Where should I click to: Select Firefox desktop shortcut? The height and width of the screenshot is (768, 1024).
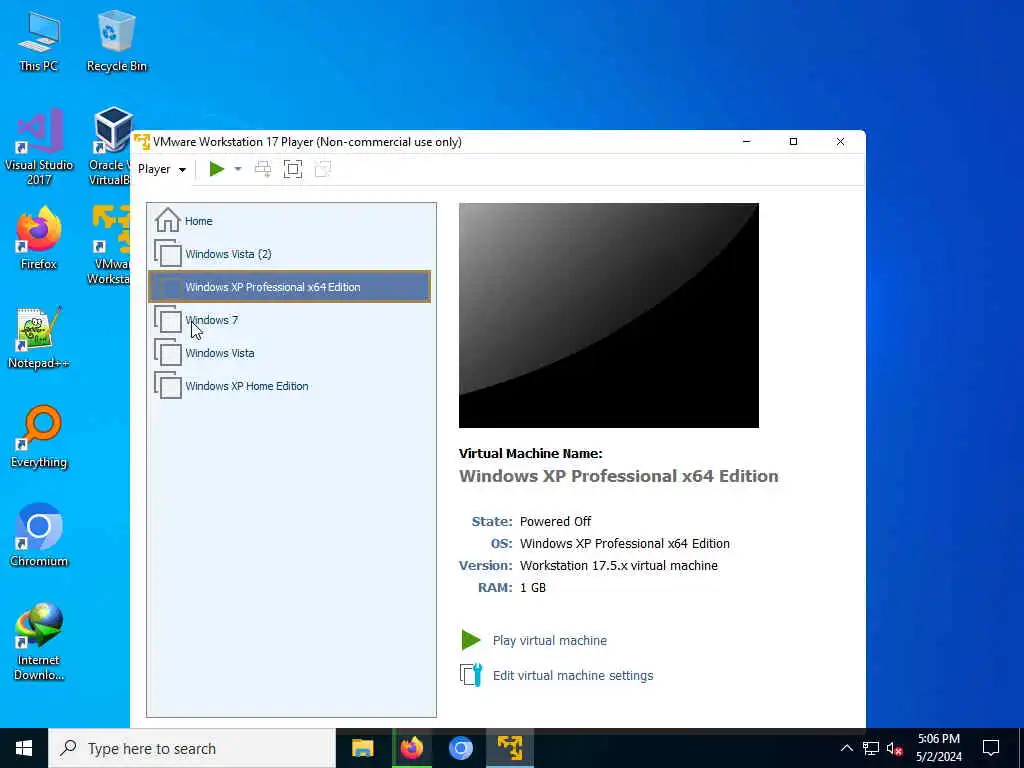click(x=39, y=238)
